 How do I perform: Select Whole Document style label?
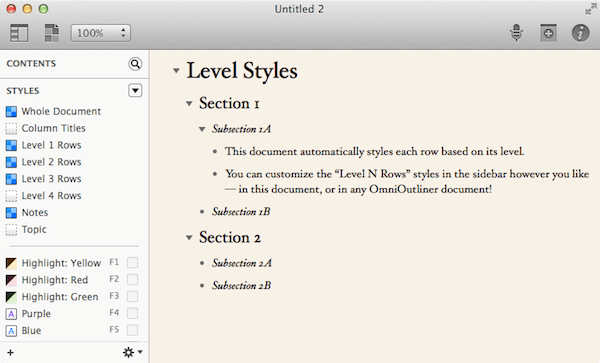point(61,111)
